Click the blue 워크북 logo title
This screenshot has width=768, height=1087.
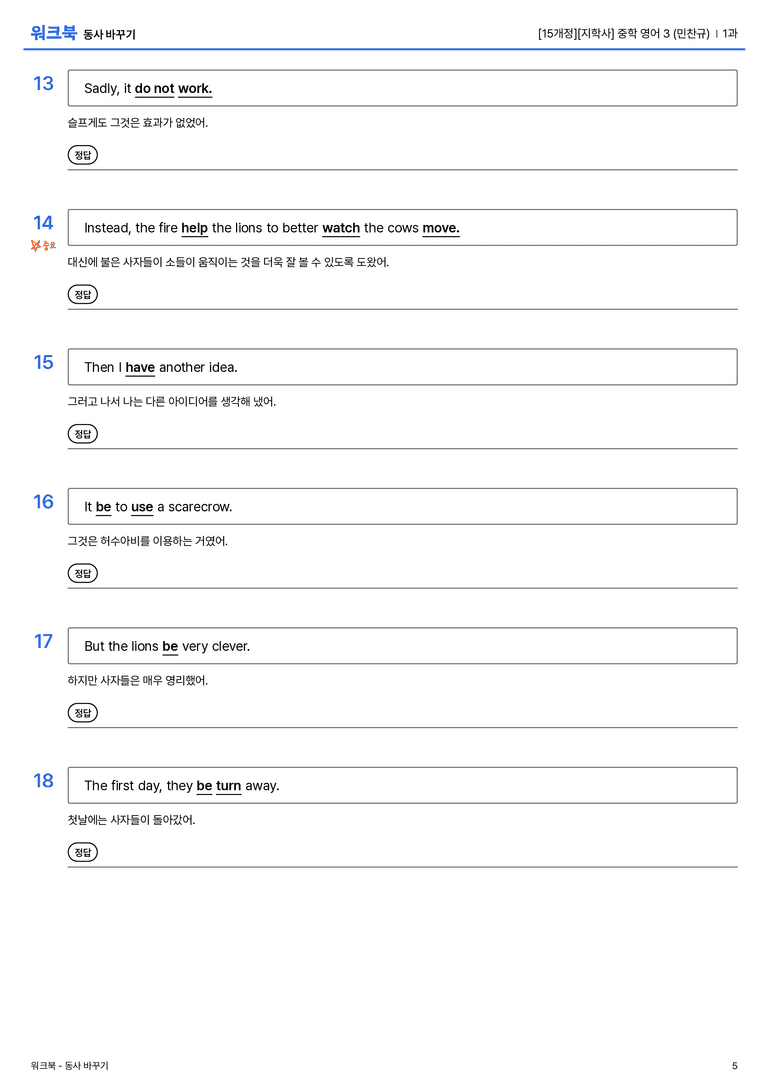53,32
